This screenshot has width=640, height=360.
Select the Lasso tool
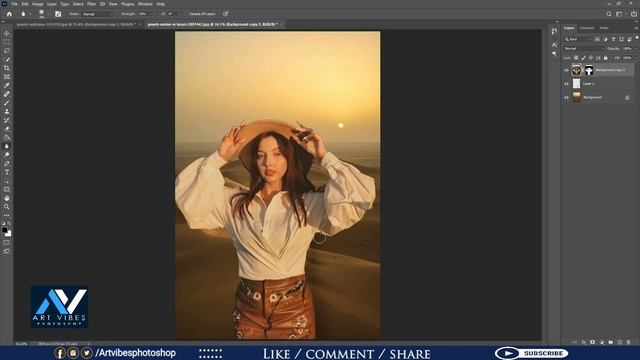tap(7, 51)
